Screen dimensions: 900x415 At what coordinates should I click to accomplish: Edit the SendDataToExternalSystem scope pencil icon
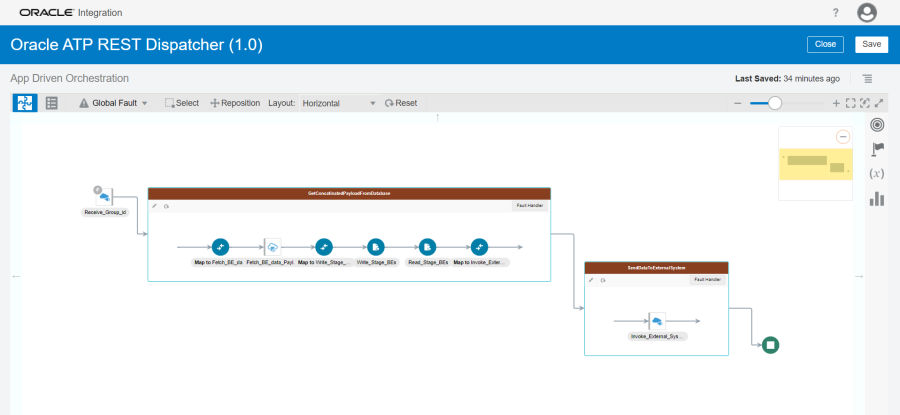(x=591, y=280)
